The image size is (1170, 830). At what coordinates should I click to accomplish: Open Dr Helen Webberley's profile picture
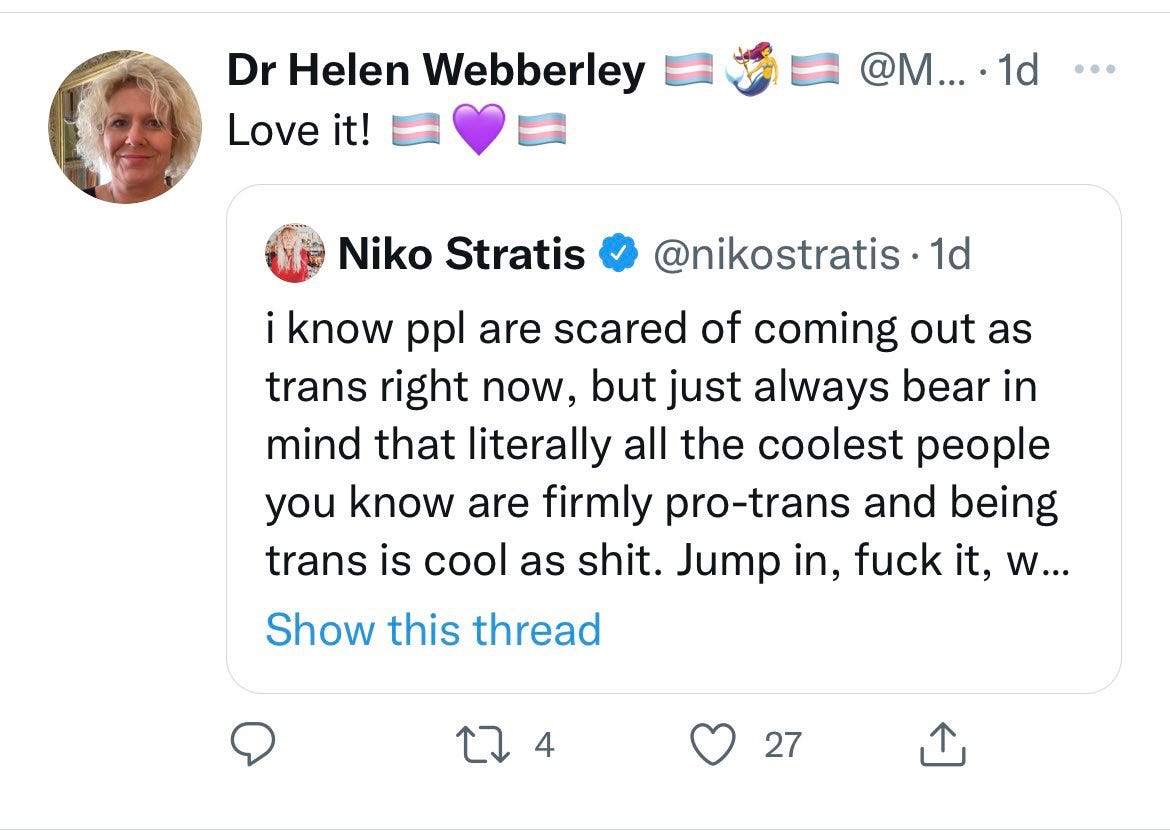point(125,127)
